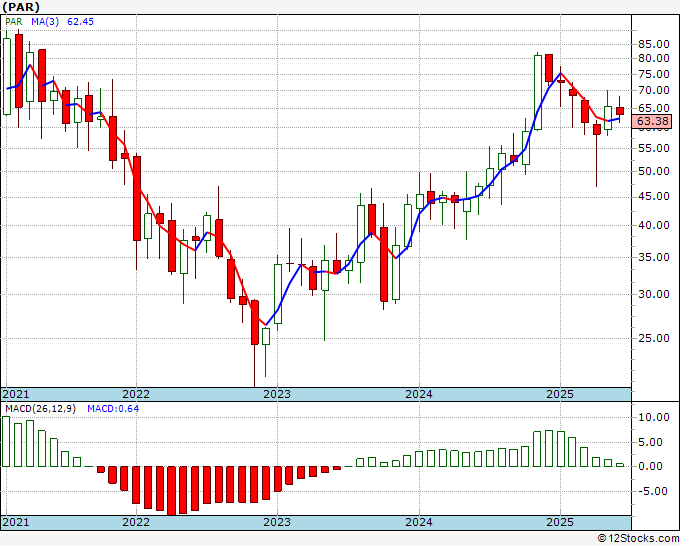Click the MA(3) indicator label
Viewport: 680px width, 546px height.
click(45, 22)
